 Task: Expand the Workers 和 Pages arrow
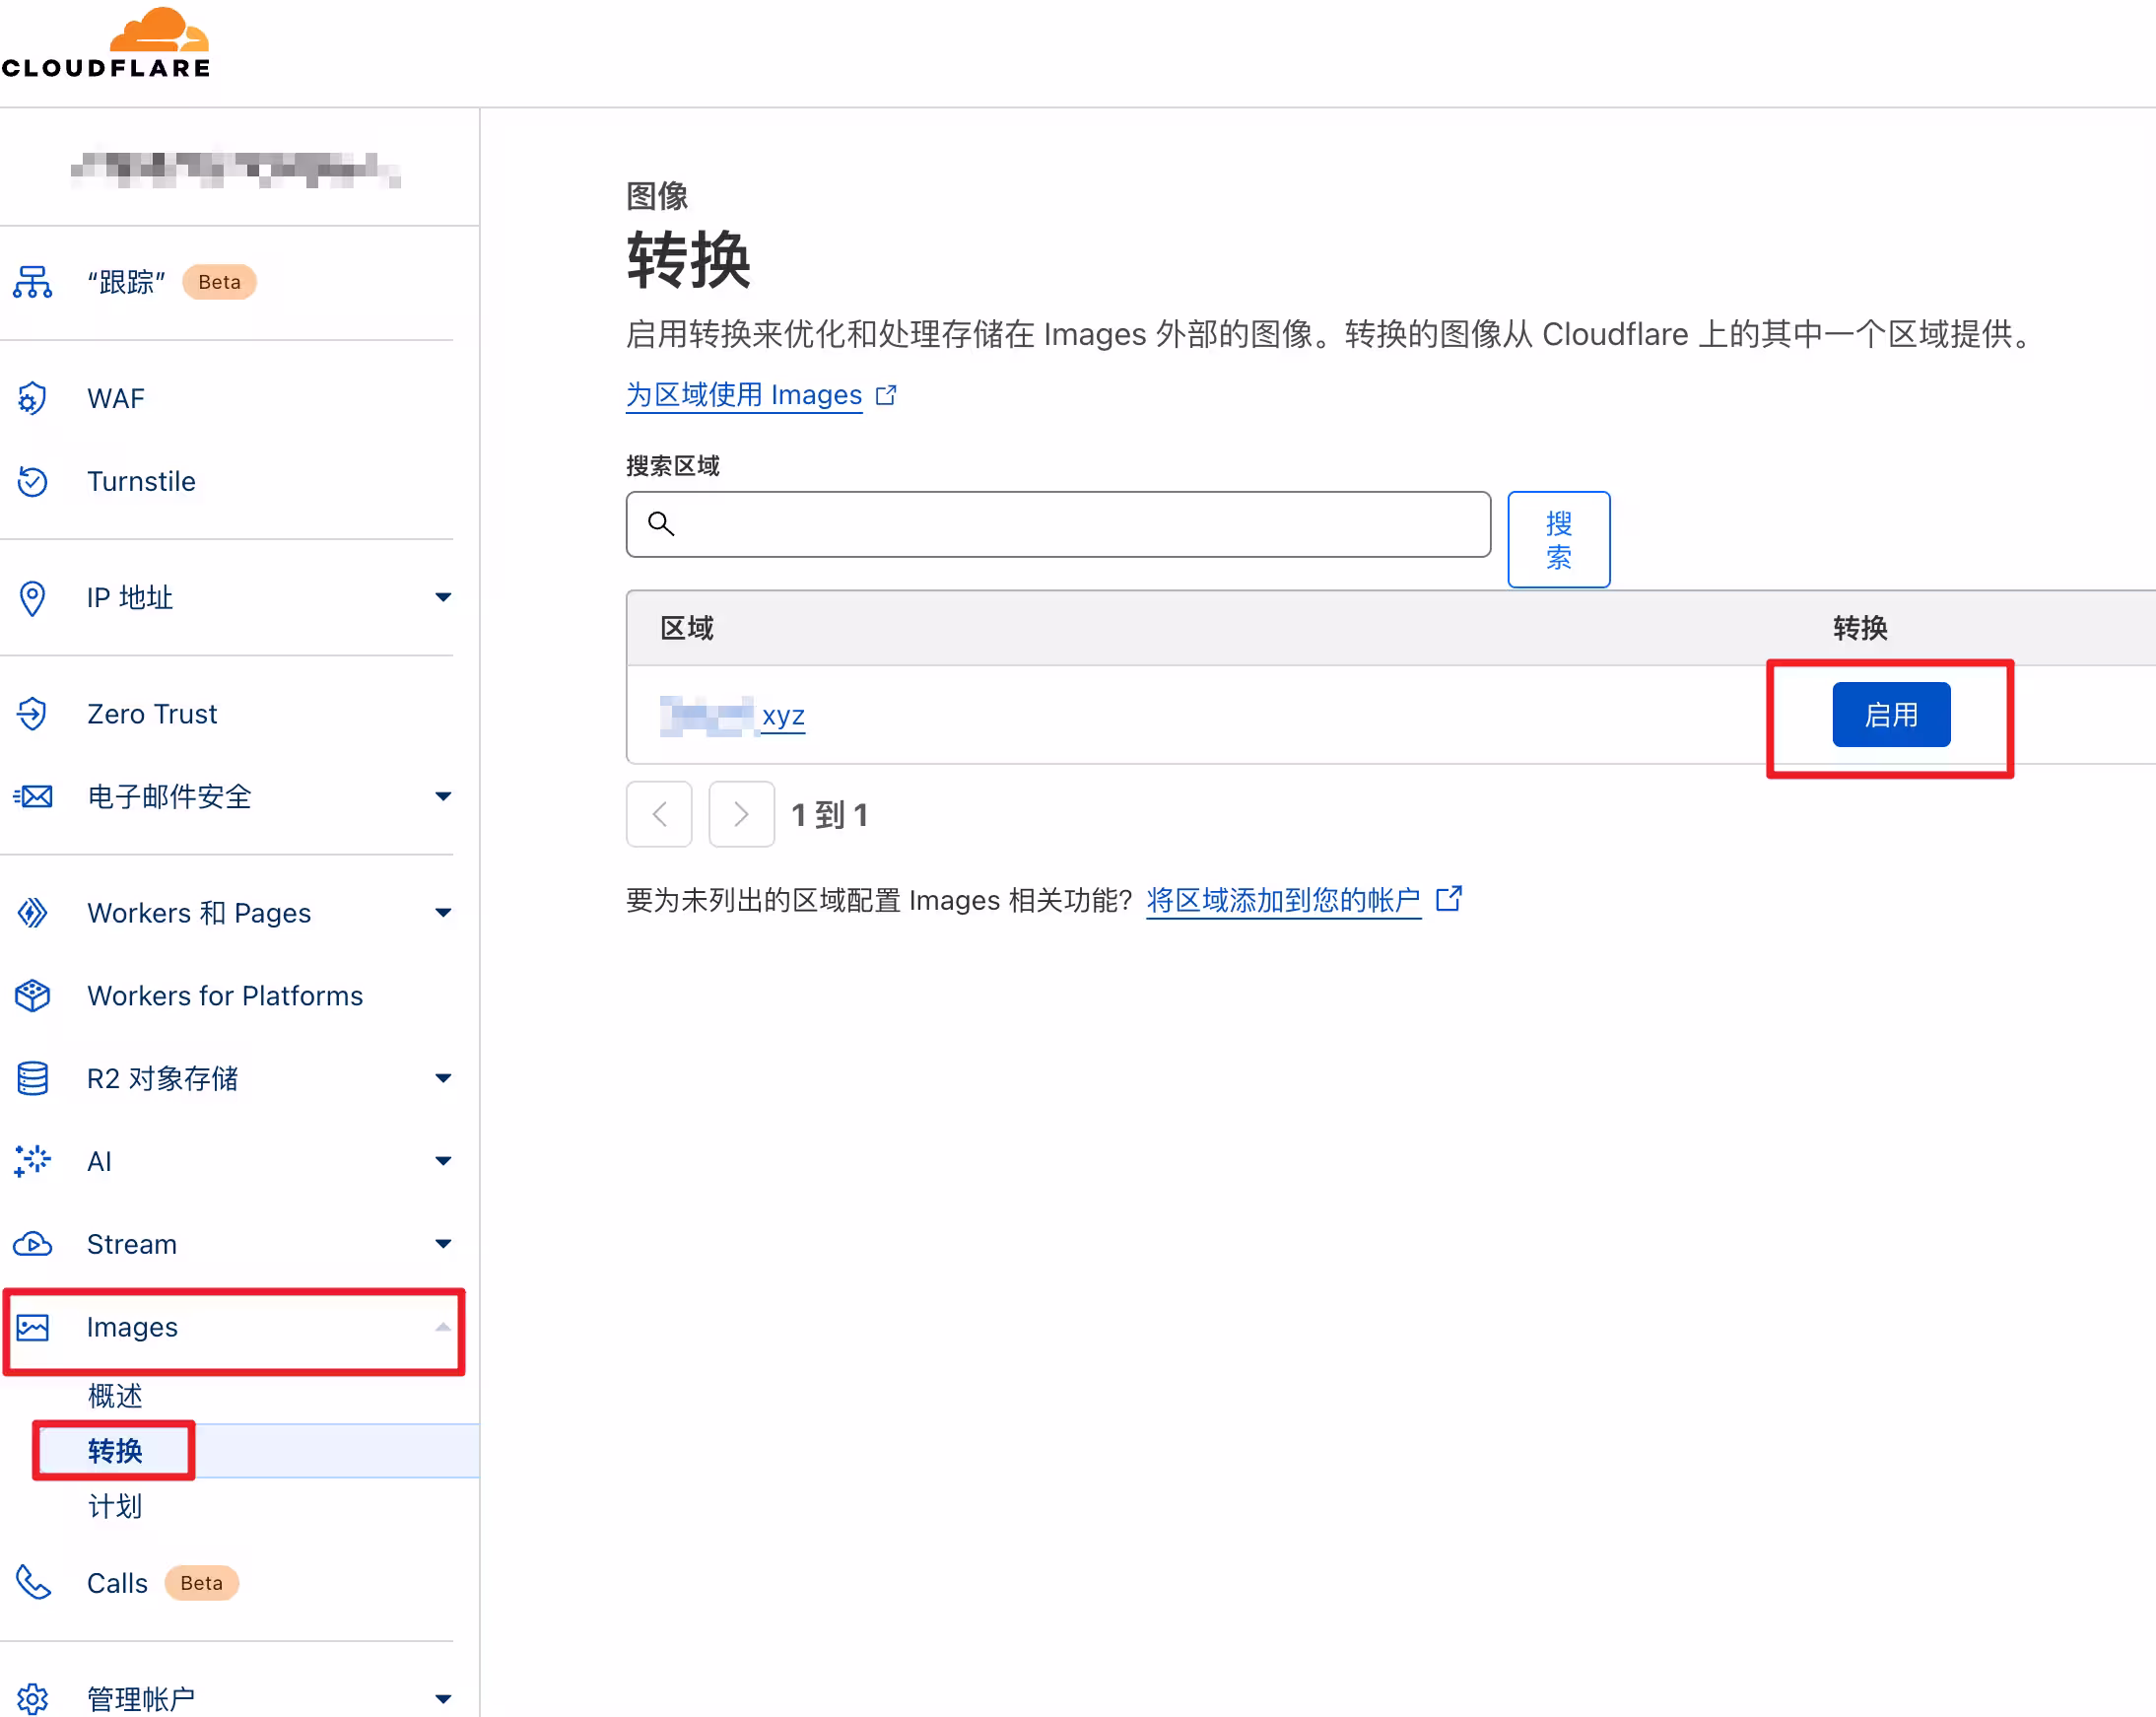click(443, 912)
